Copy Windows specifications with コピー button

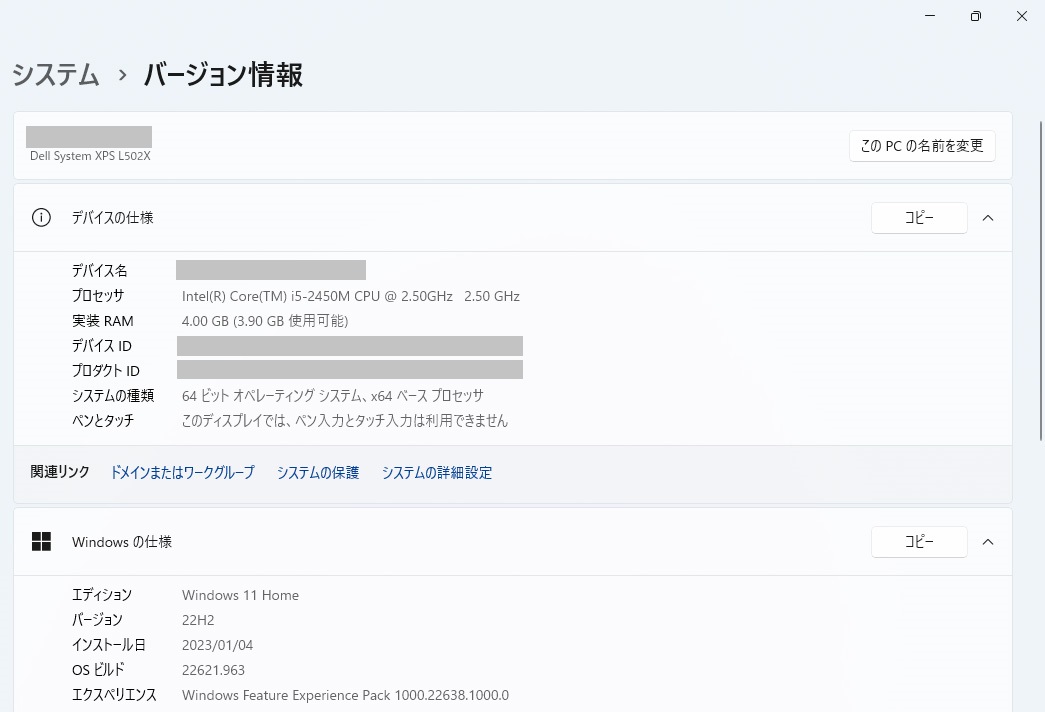pos(919,542)
